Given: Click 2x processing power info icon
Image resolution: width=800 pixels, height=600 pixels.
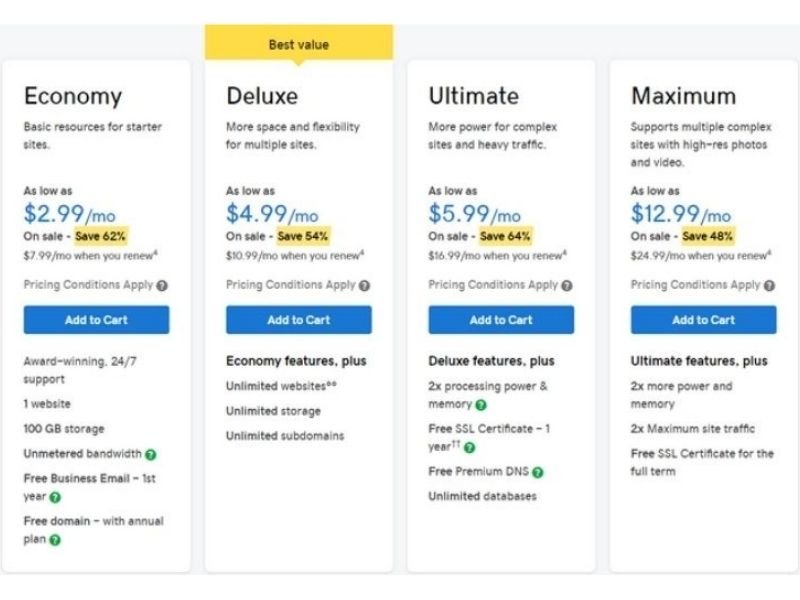Looking at the screenshot, I should pyautogui.click(x=481, y=405).
